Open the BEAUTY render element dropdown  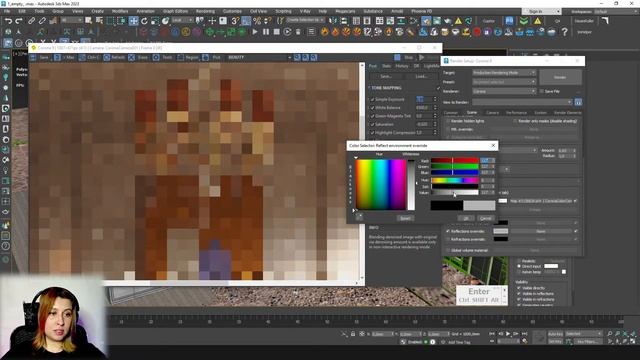pos(259,58)
